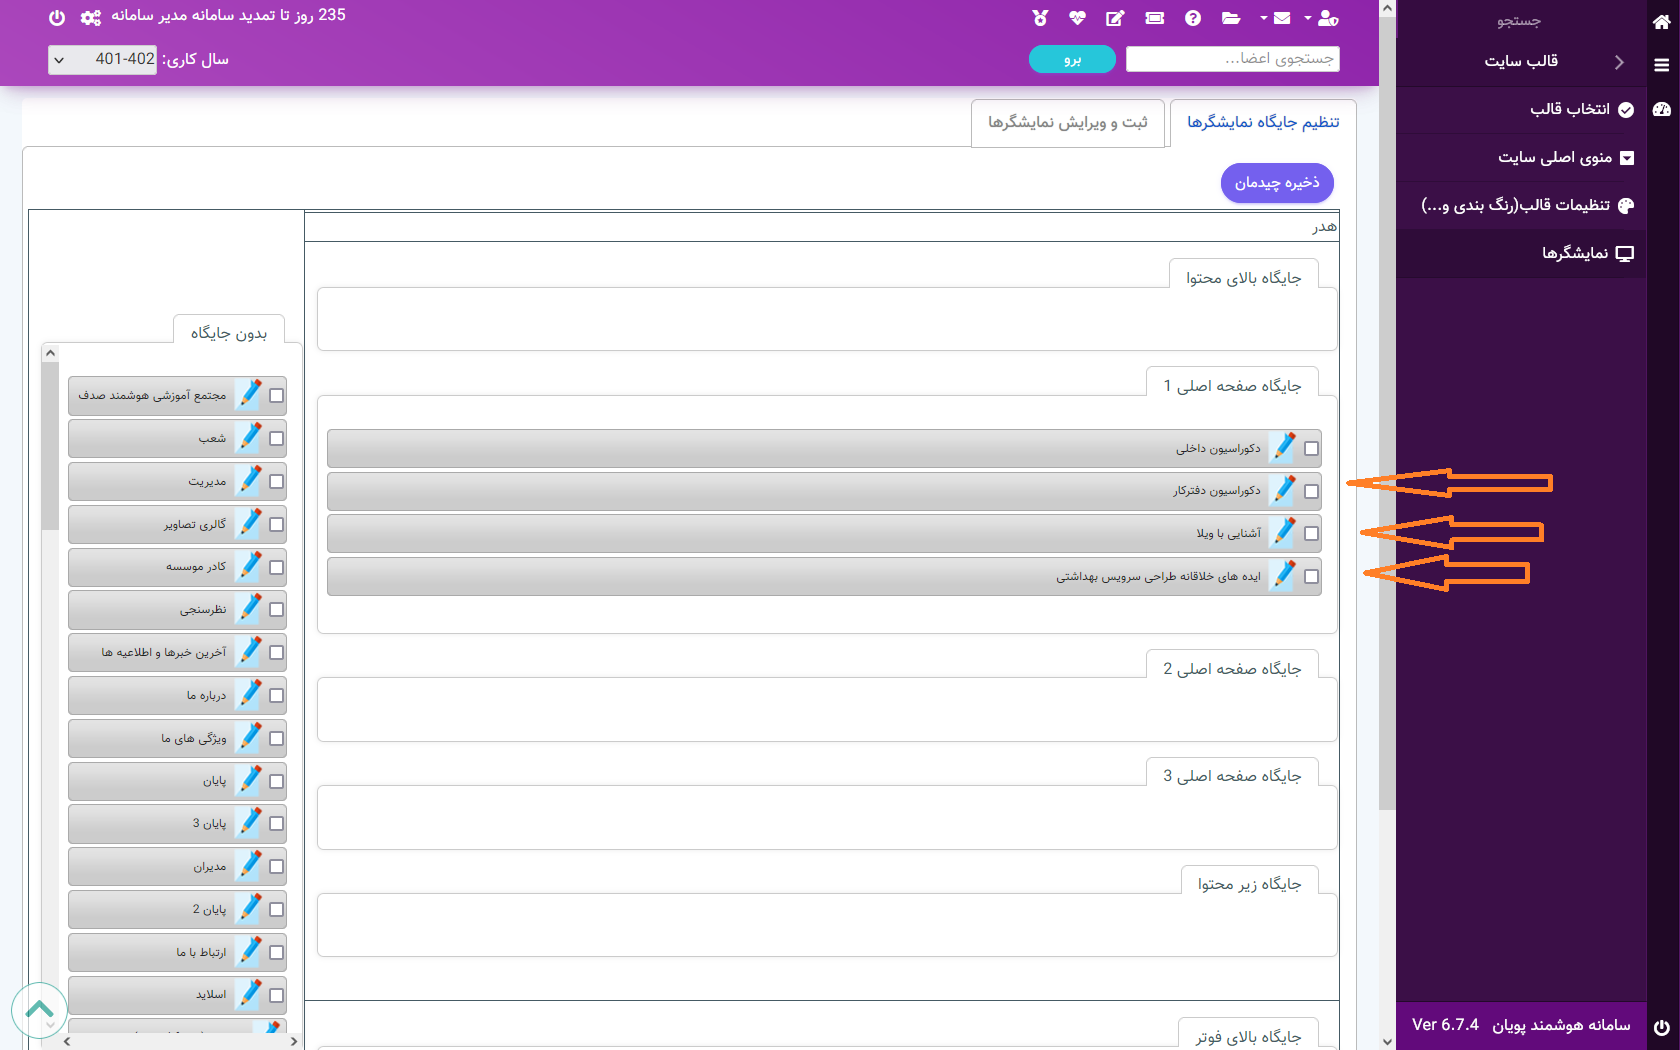Viewport: 1680px width, 1050px height.
Task: Click the dashboard gauge icon in sidebar
Action: click(1661, 109)
